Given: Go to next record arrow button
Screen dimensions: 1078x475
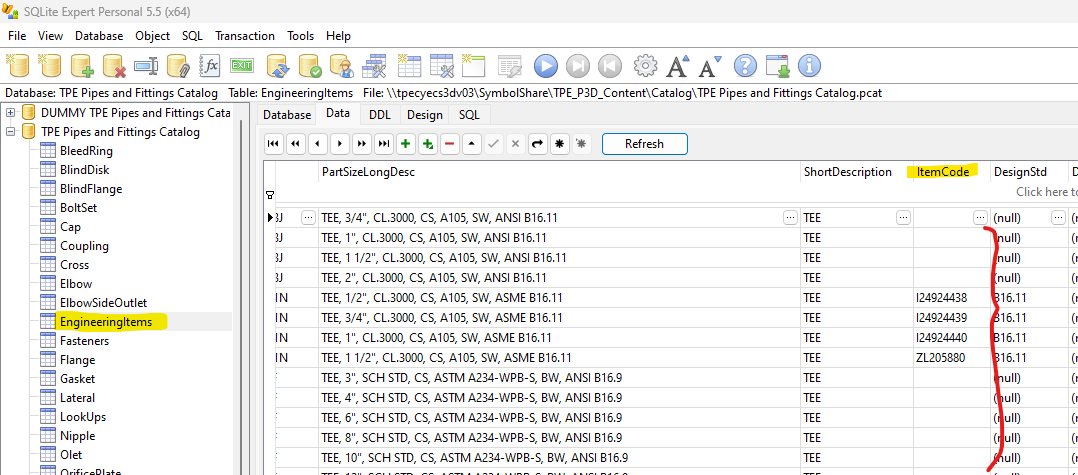Looking at the screenshot, I should click(340, 144).
